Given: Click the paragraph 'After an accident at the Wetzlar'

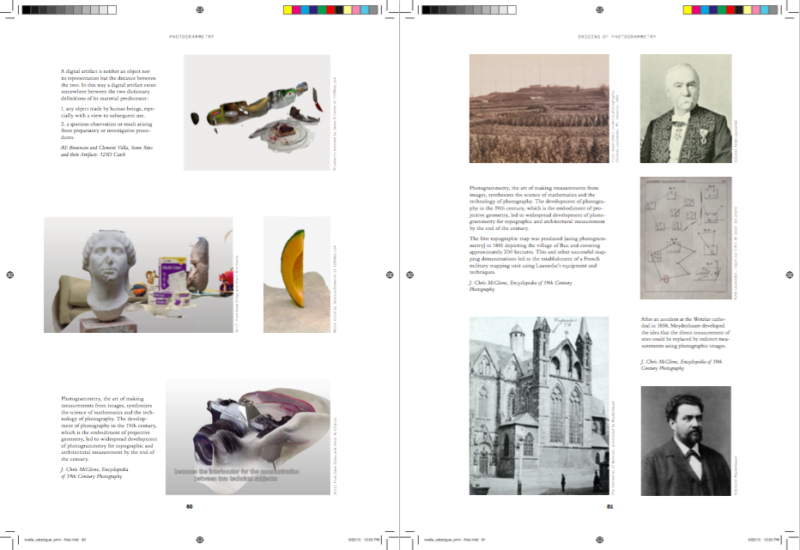Looking at the screenshot, I should [685, 332].
